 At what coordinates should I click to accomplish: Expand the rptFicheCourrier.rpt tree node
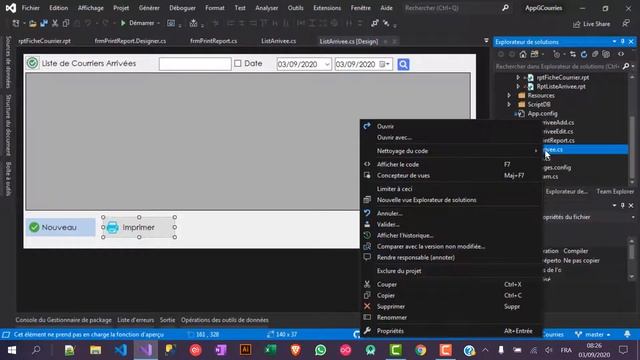(518, 77)
